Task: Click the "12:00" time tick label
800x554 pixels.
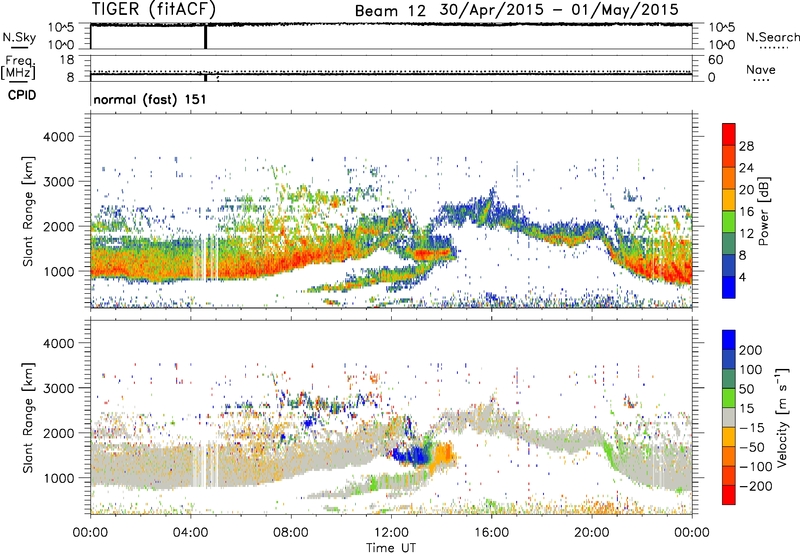Action: point(391,533)
